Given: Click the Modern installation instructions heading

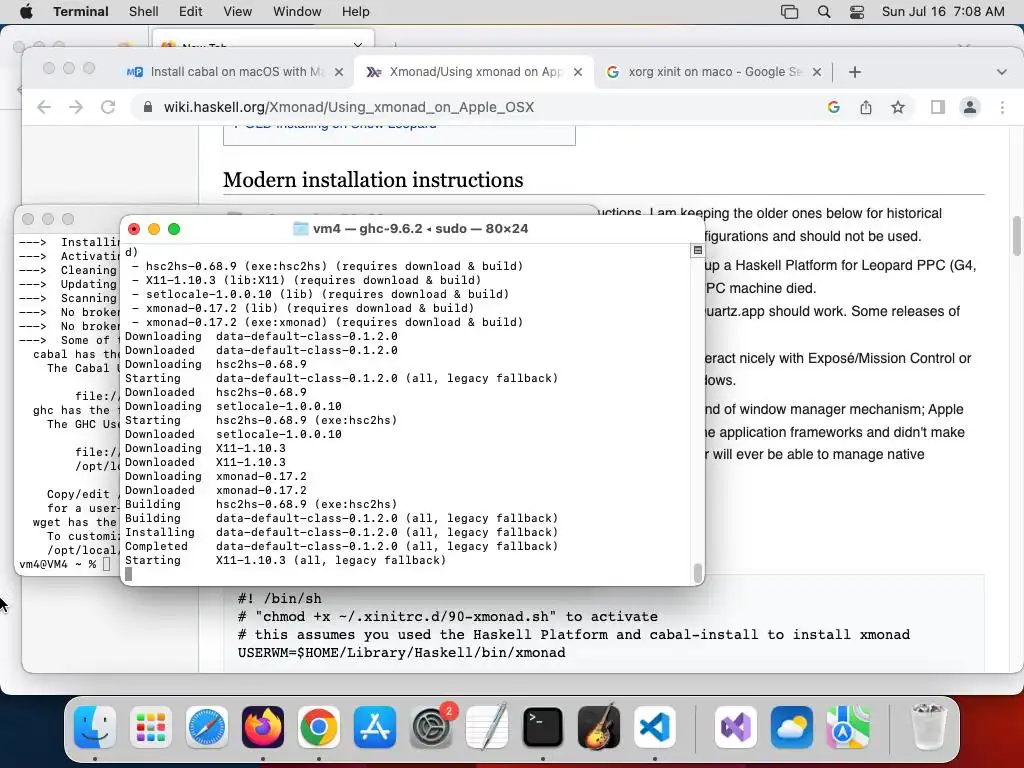Looking at the screenshot, I should tap(373, 180).
